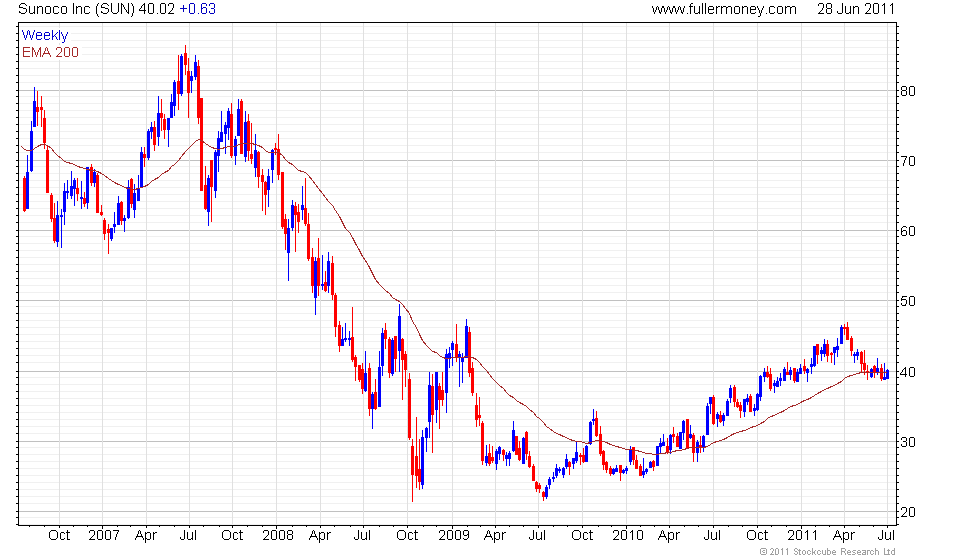
Task: Click the y-axis label 70
Action: (908, 161)
